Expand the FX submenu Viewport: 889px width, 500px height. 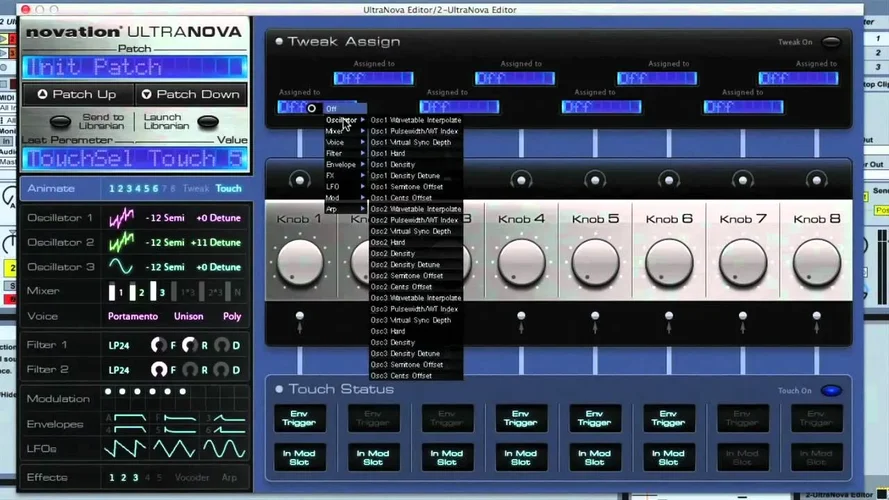point(345,176)
